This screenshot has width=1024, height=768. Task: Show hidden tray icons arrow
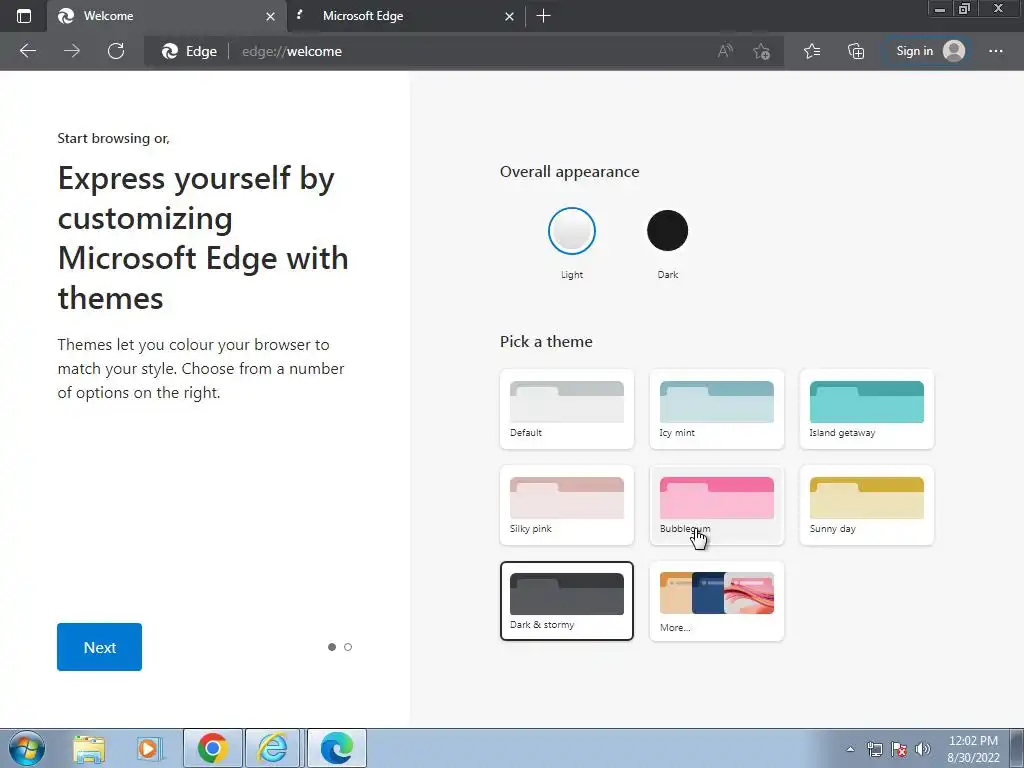pos(850,749)
